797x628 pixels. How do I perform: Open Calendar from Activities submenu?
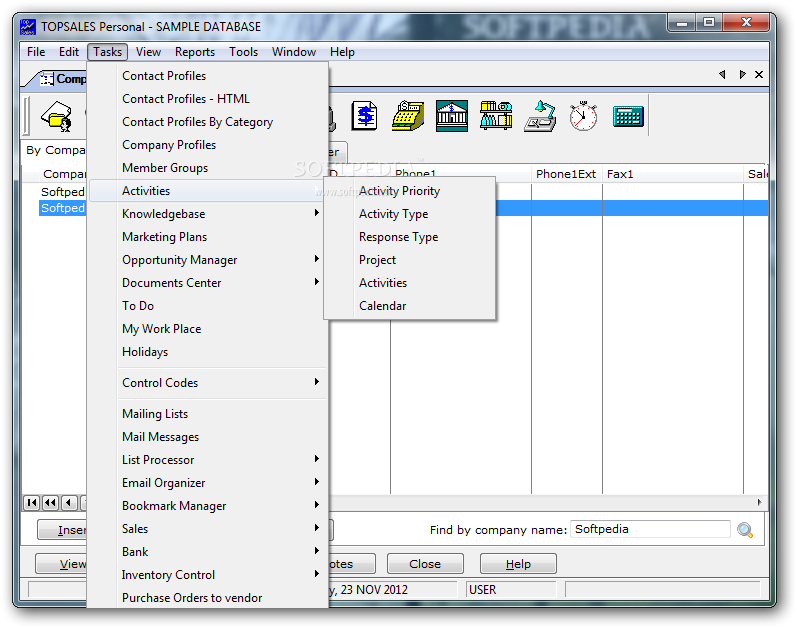(410, 306)
